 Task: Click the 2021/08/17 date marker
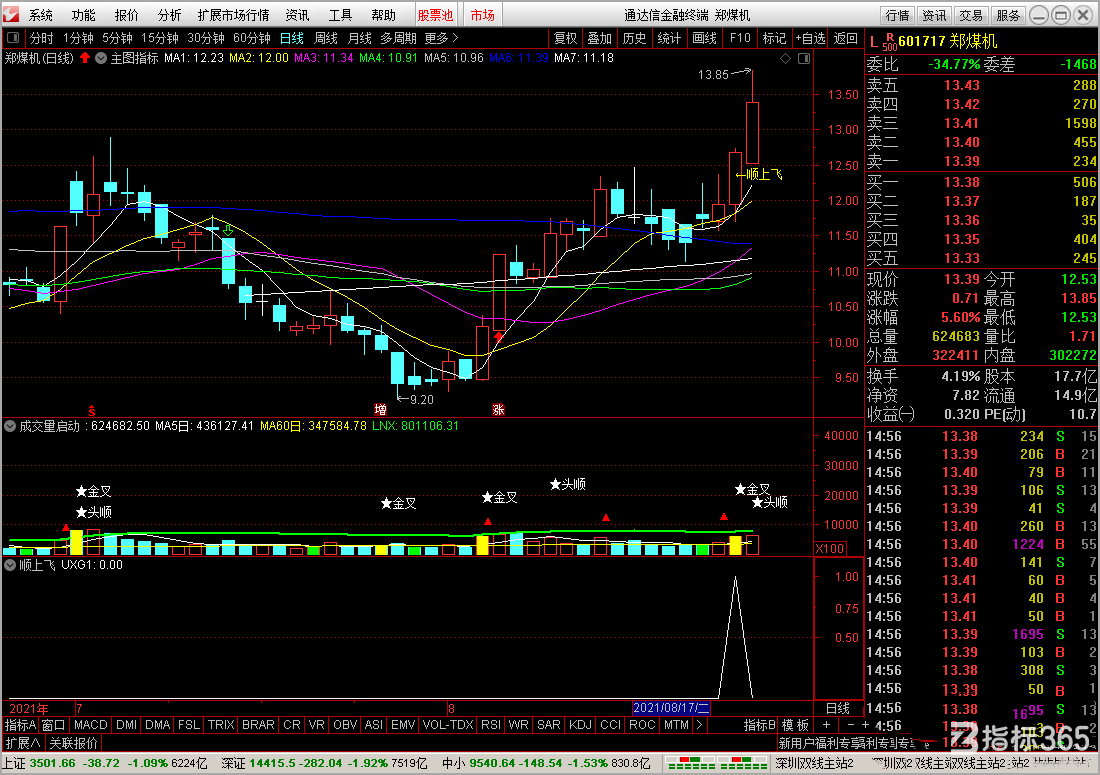point(671,708)
